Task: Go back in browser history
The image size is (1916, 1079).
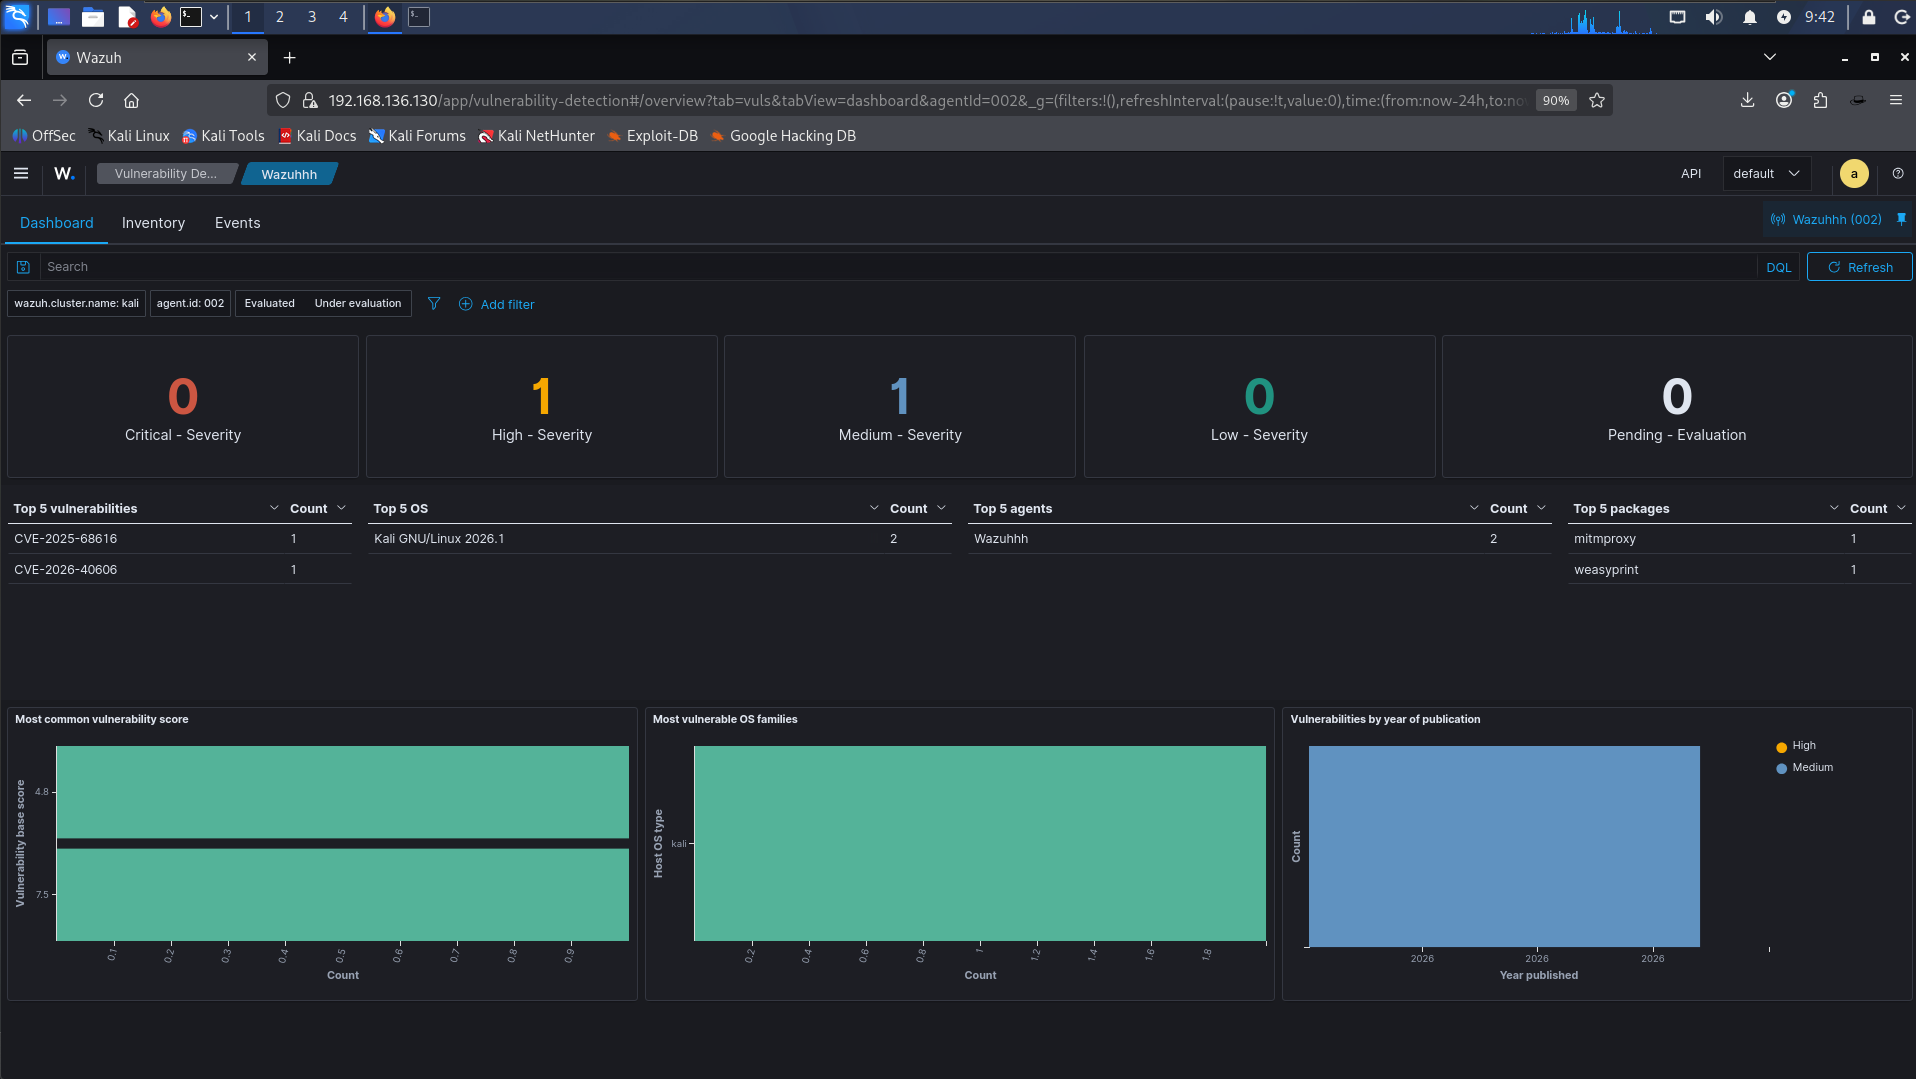Action: [24, 100]
